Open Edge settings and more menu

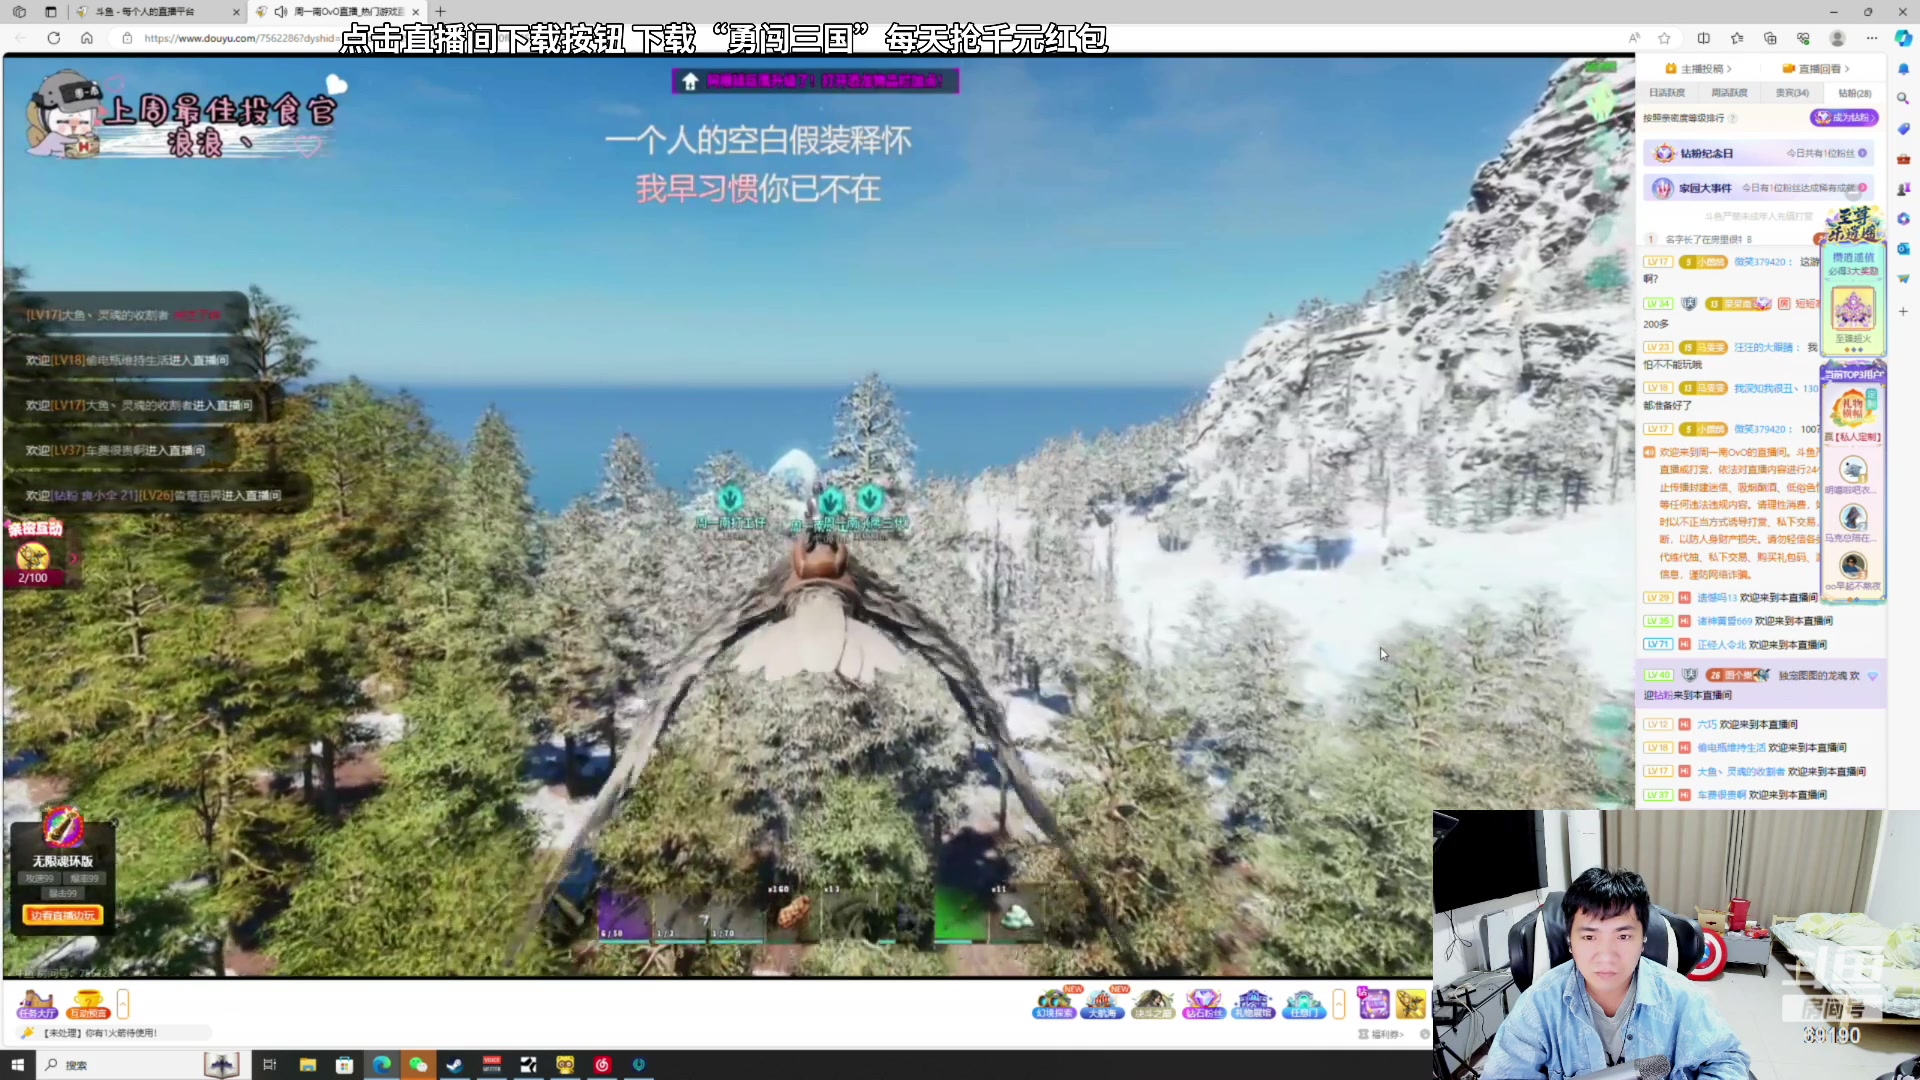1872,38
